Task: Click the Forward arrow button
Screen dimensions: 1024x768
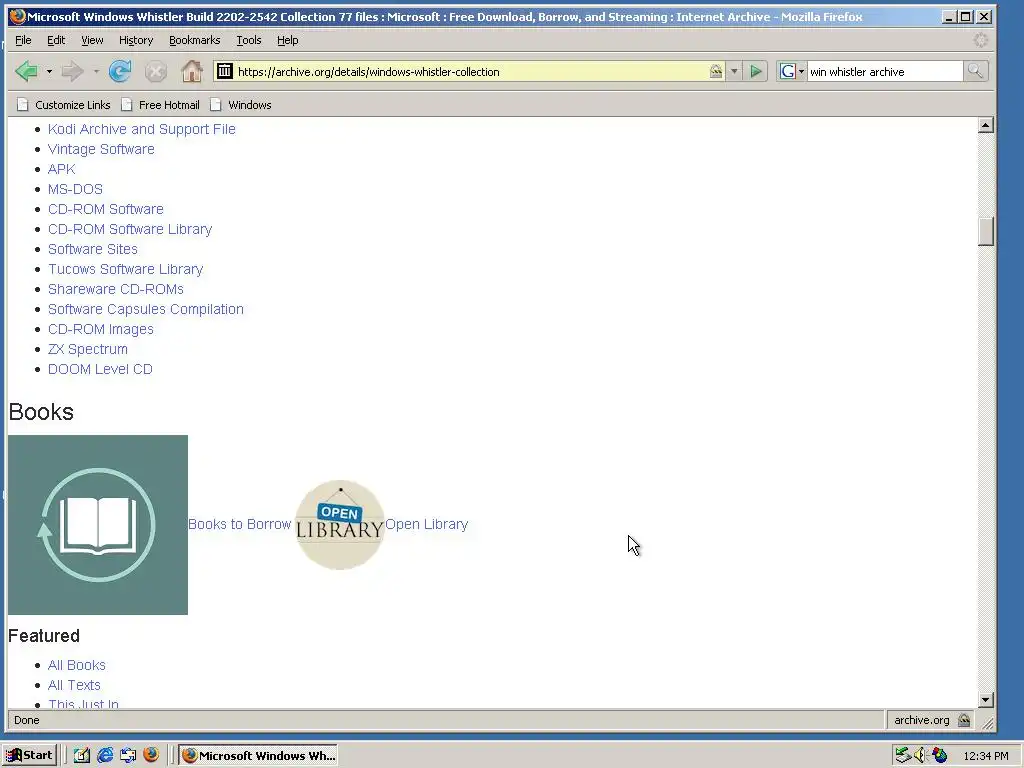Action: coord(72,71)
